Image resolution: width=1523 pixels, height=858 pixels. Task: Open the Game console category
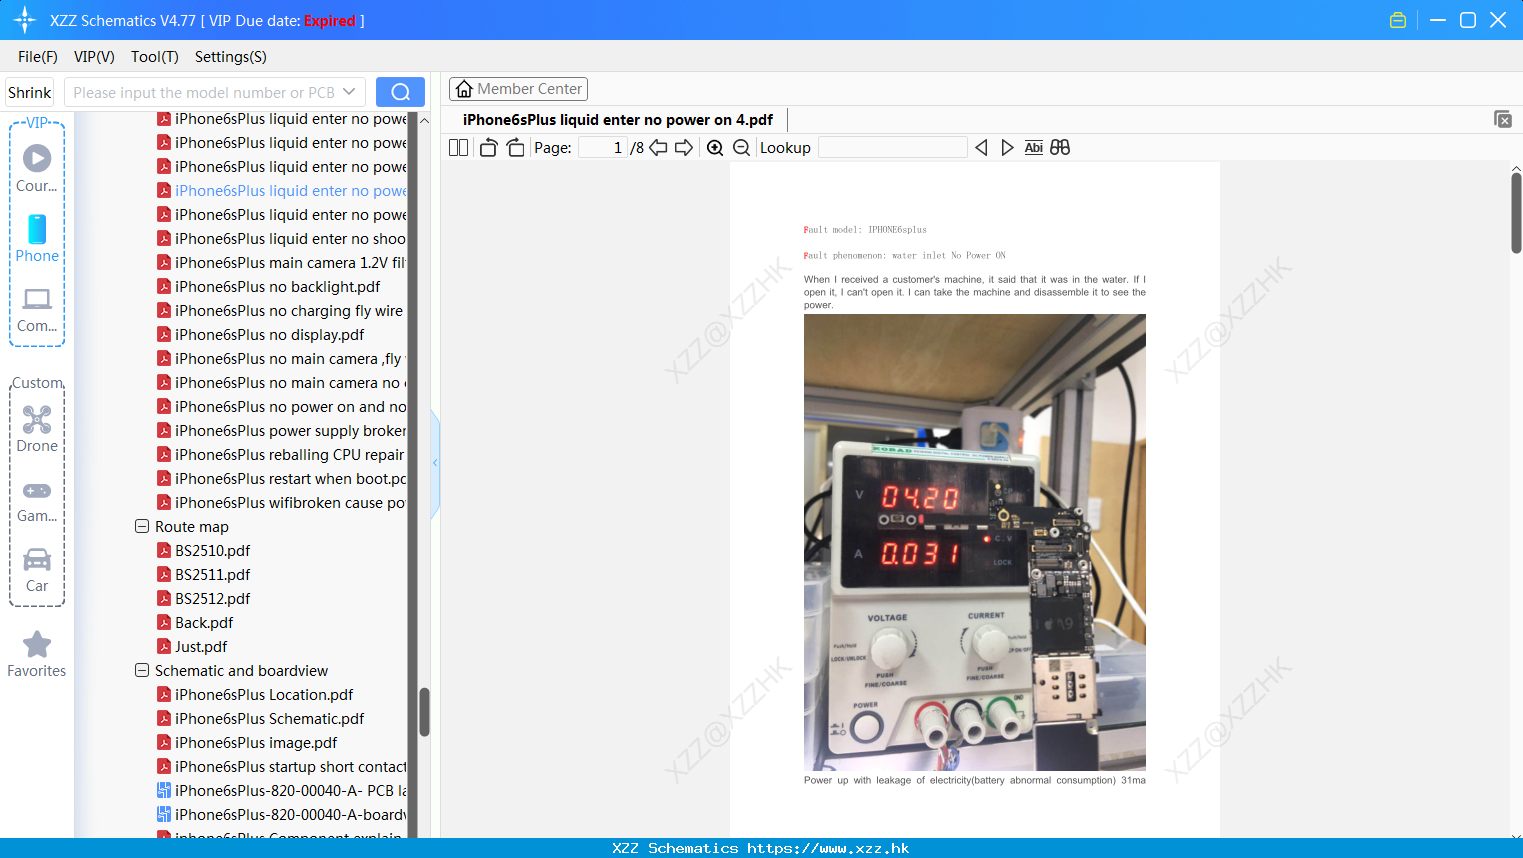[37, 501]
